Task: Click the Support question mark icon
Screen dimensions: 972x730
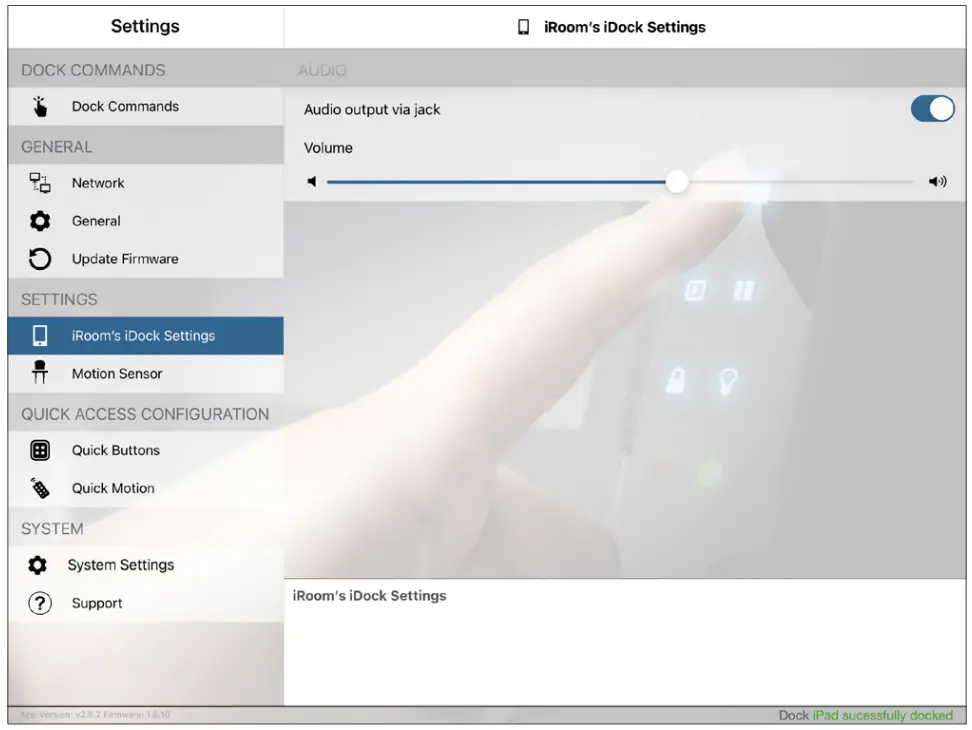Action: point(39,602)
